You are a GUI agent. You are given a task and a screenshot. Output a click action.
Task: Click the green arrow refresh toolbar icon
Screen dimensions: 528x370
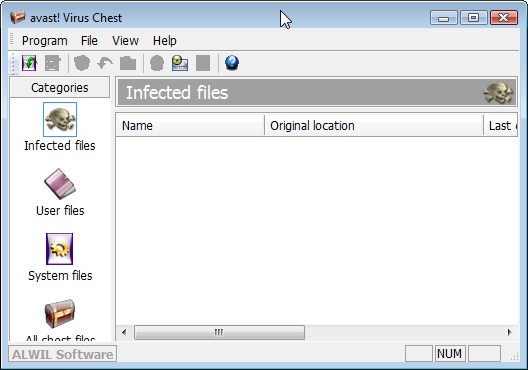(x=29, y=63)
